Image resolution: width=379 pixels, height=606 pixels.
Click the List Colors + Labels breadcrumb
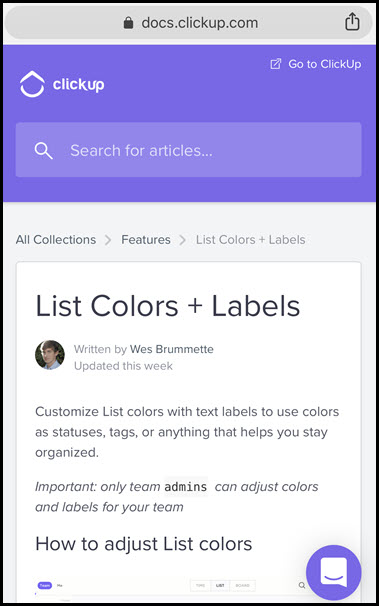pyautogui.click(x=250, y=240)
